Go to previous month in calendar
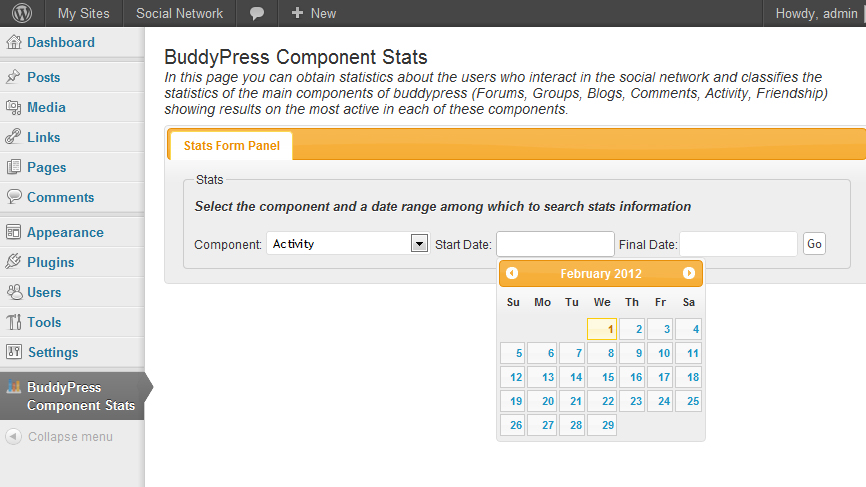Viewport: 866px width, 487px height. pos(512,273)
